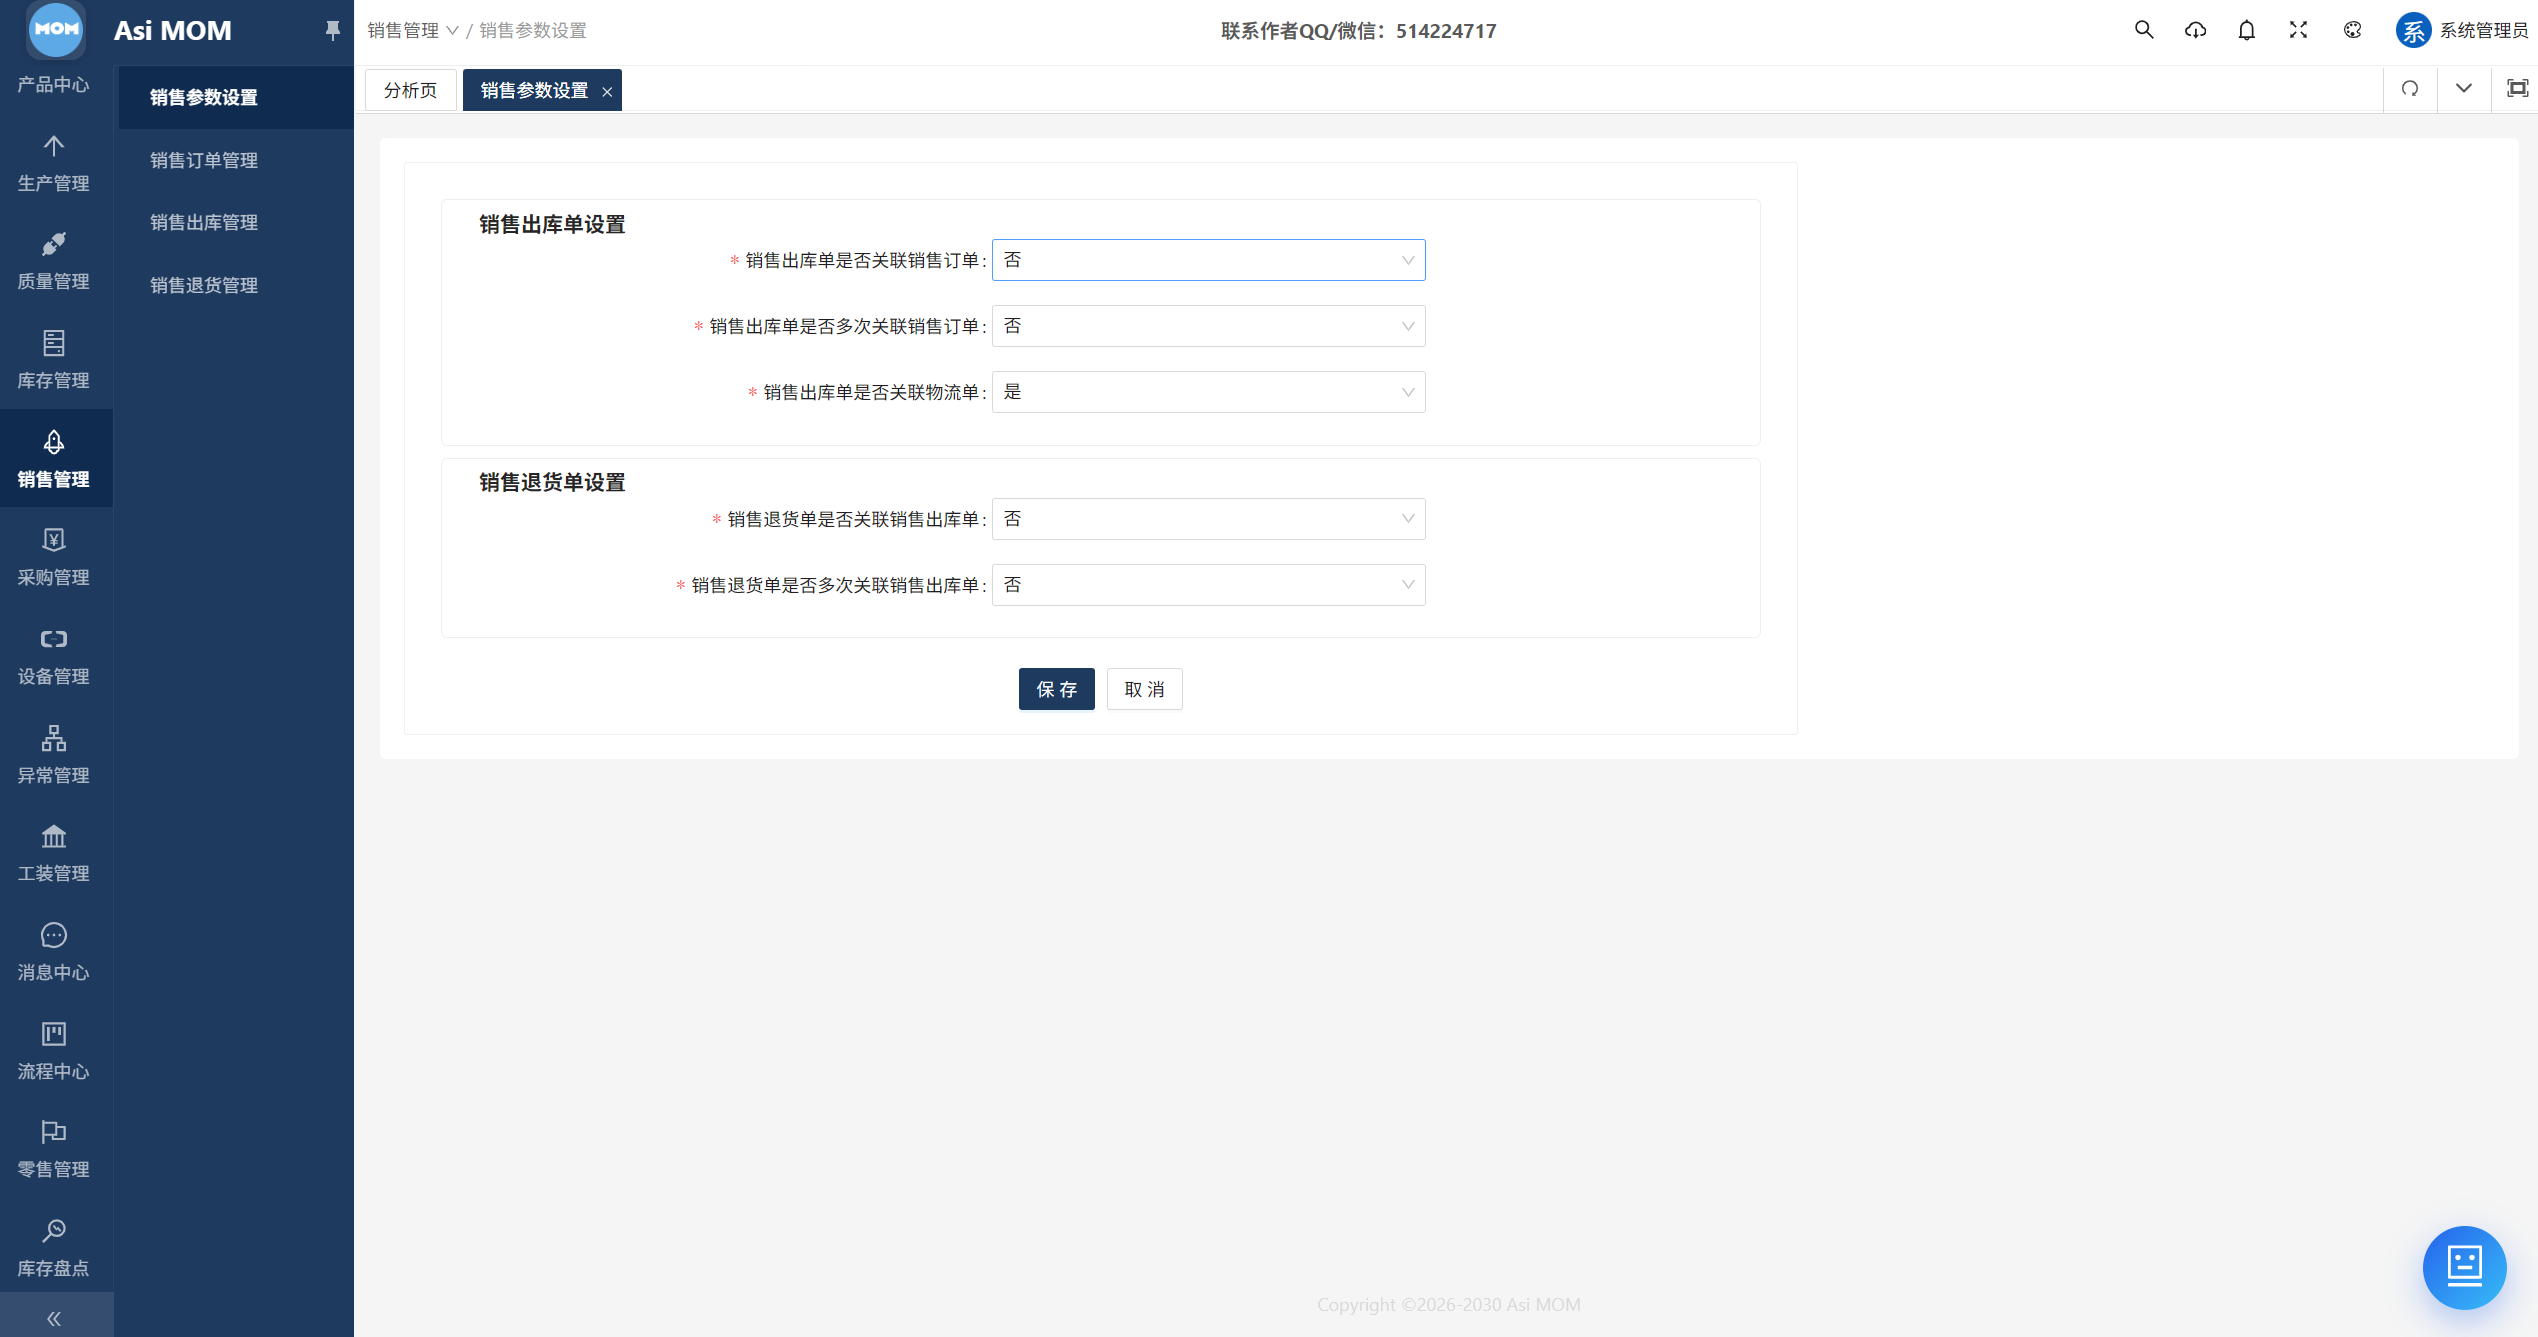Image resolution: width=2538 pixels, height=1337 pixels.
Task: Click the Asi MOM logo
Action: (56, 29)
